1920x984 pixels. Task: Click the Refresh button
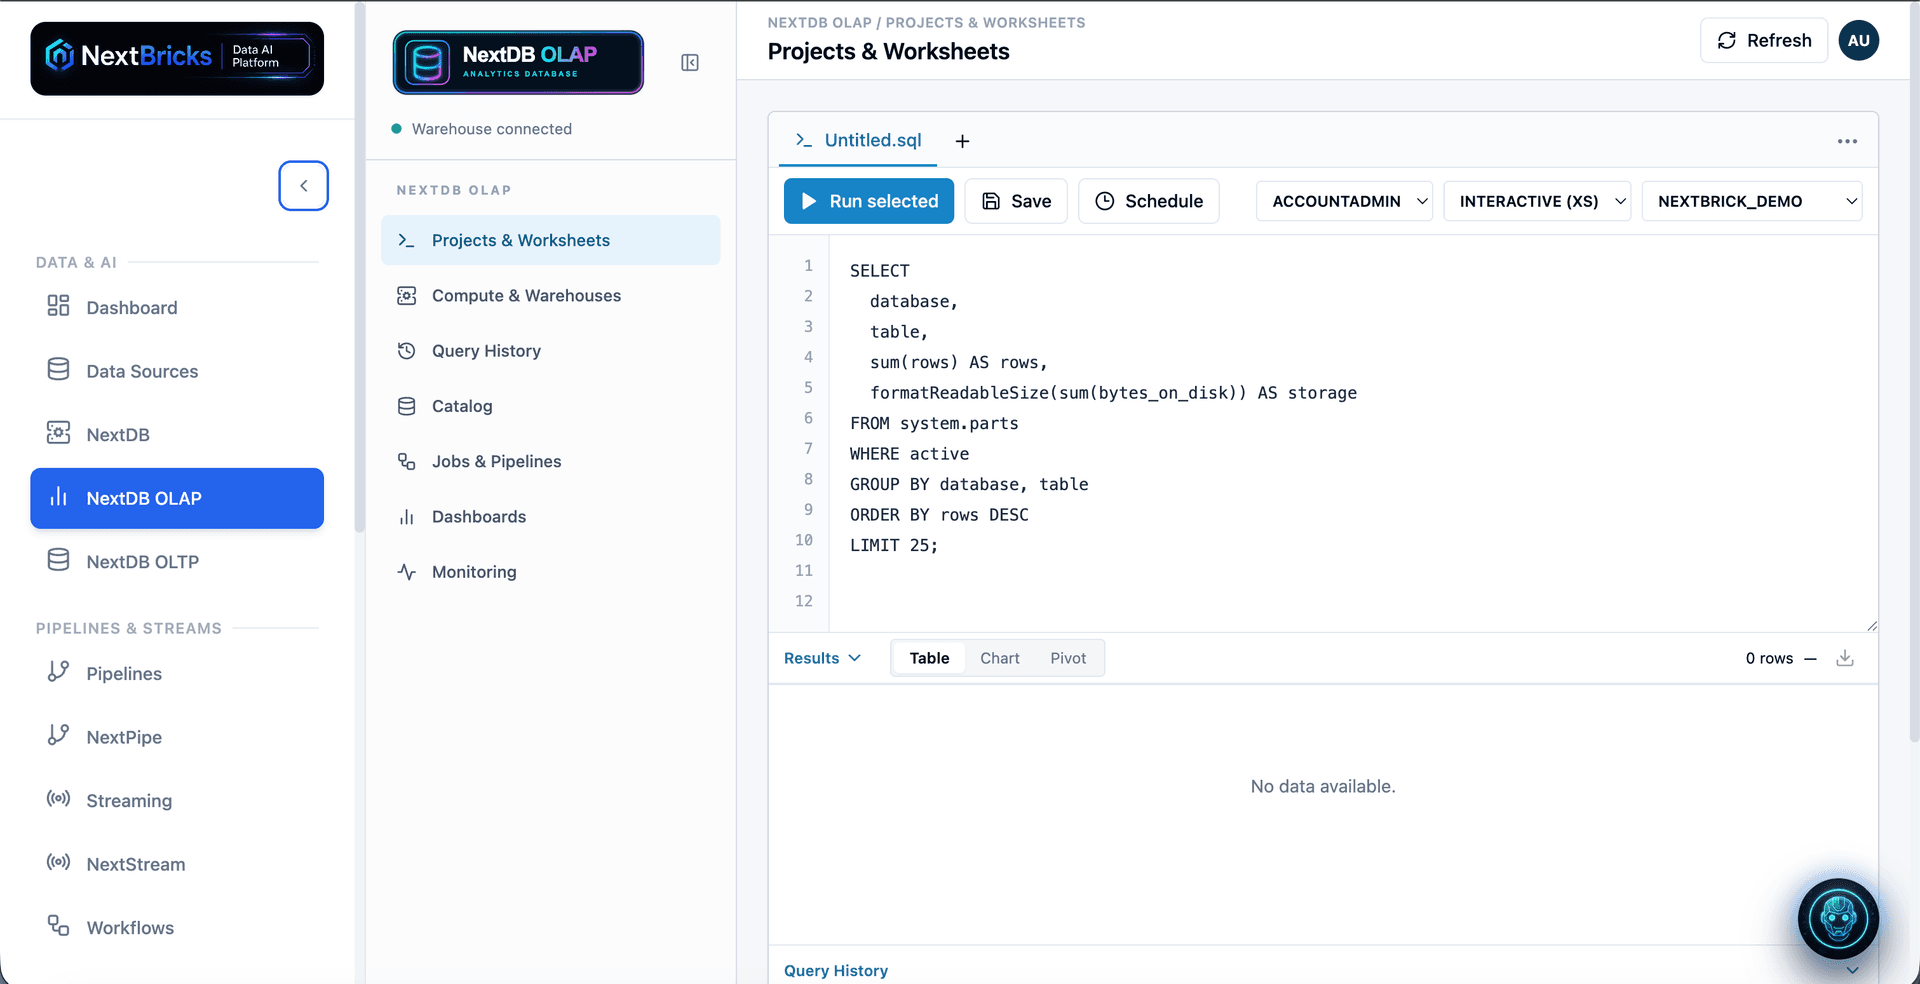(x=1764, y=40)
